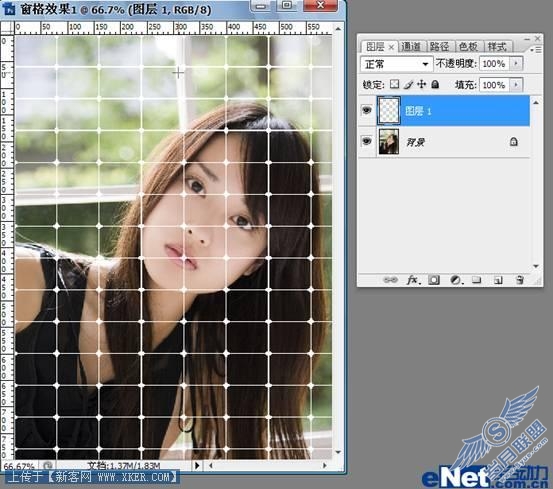Minimize the Layers panel

(527, 38)
